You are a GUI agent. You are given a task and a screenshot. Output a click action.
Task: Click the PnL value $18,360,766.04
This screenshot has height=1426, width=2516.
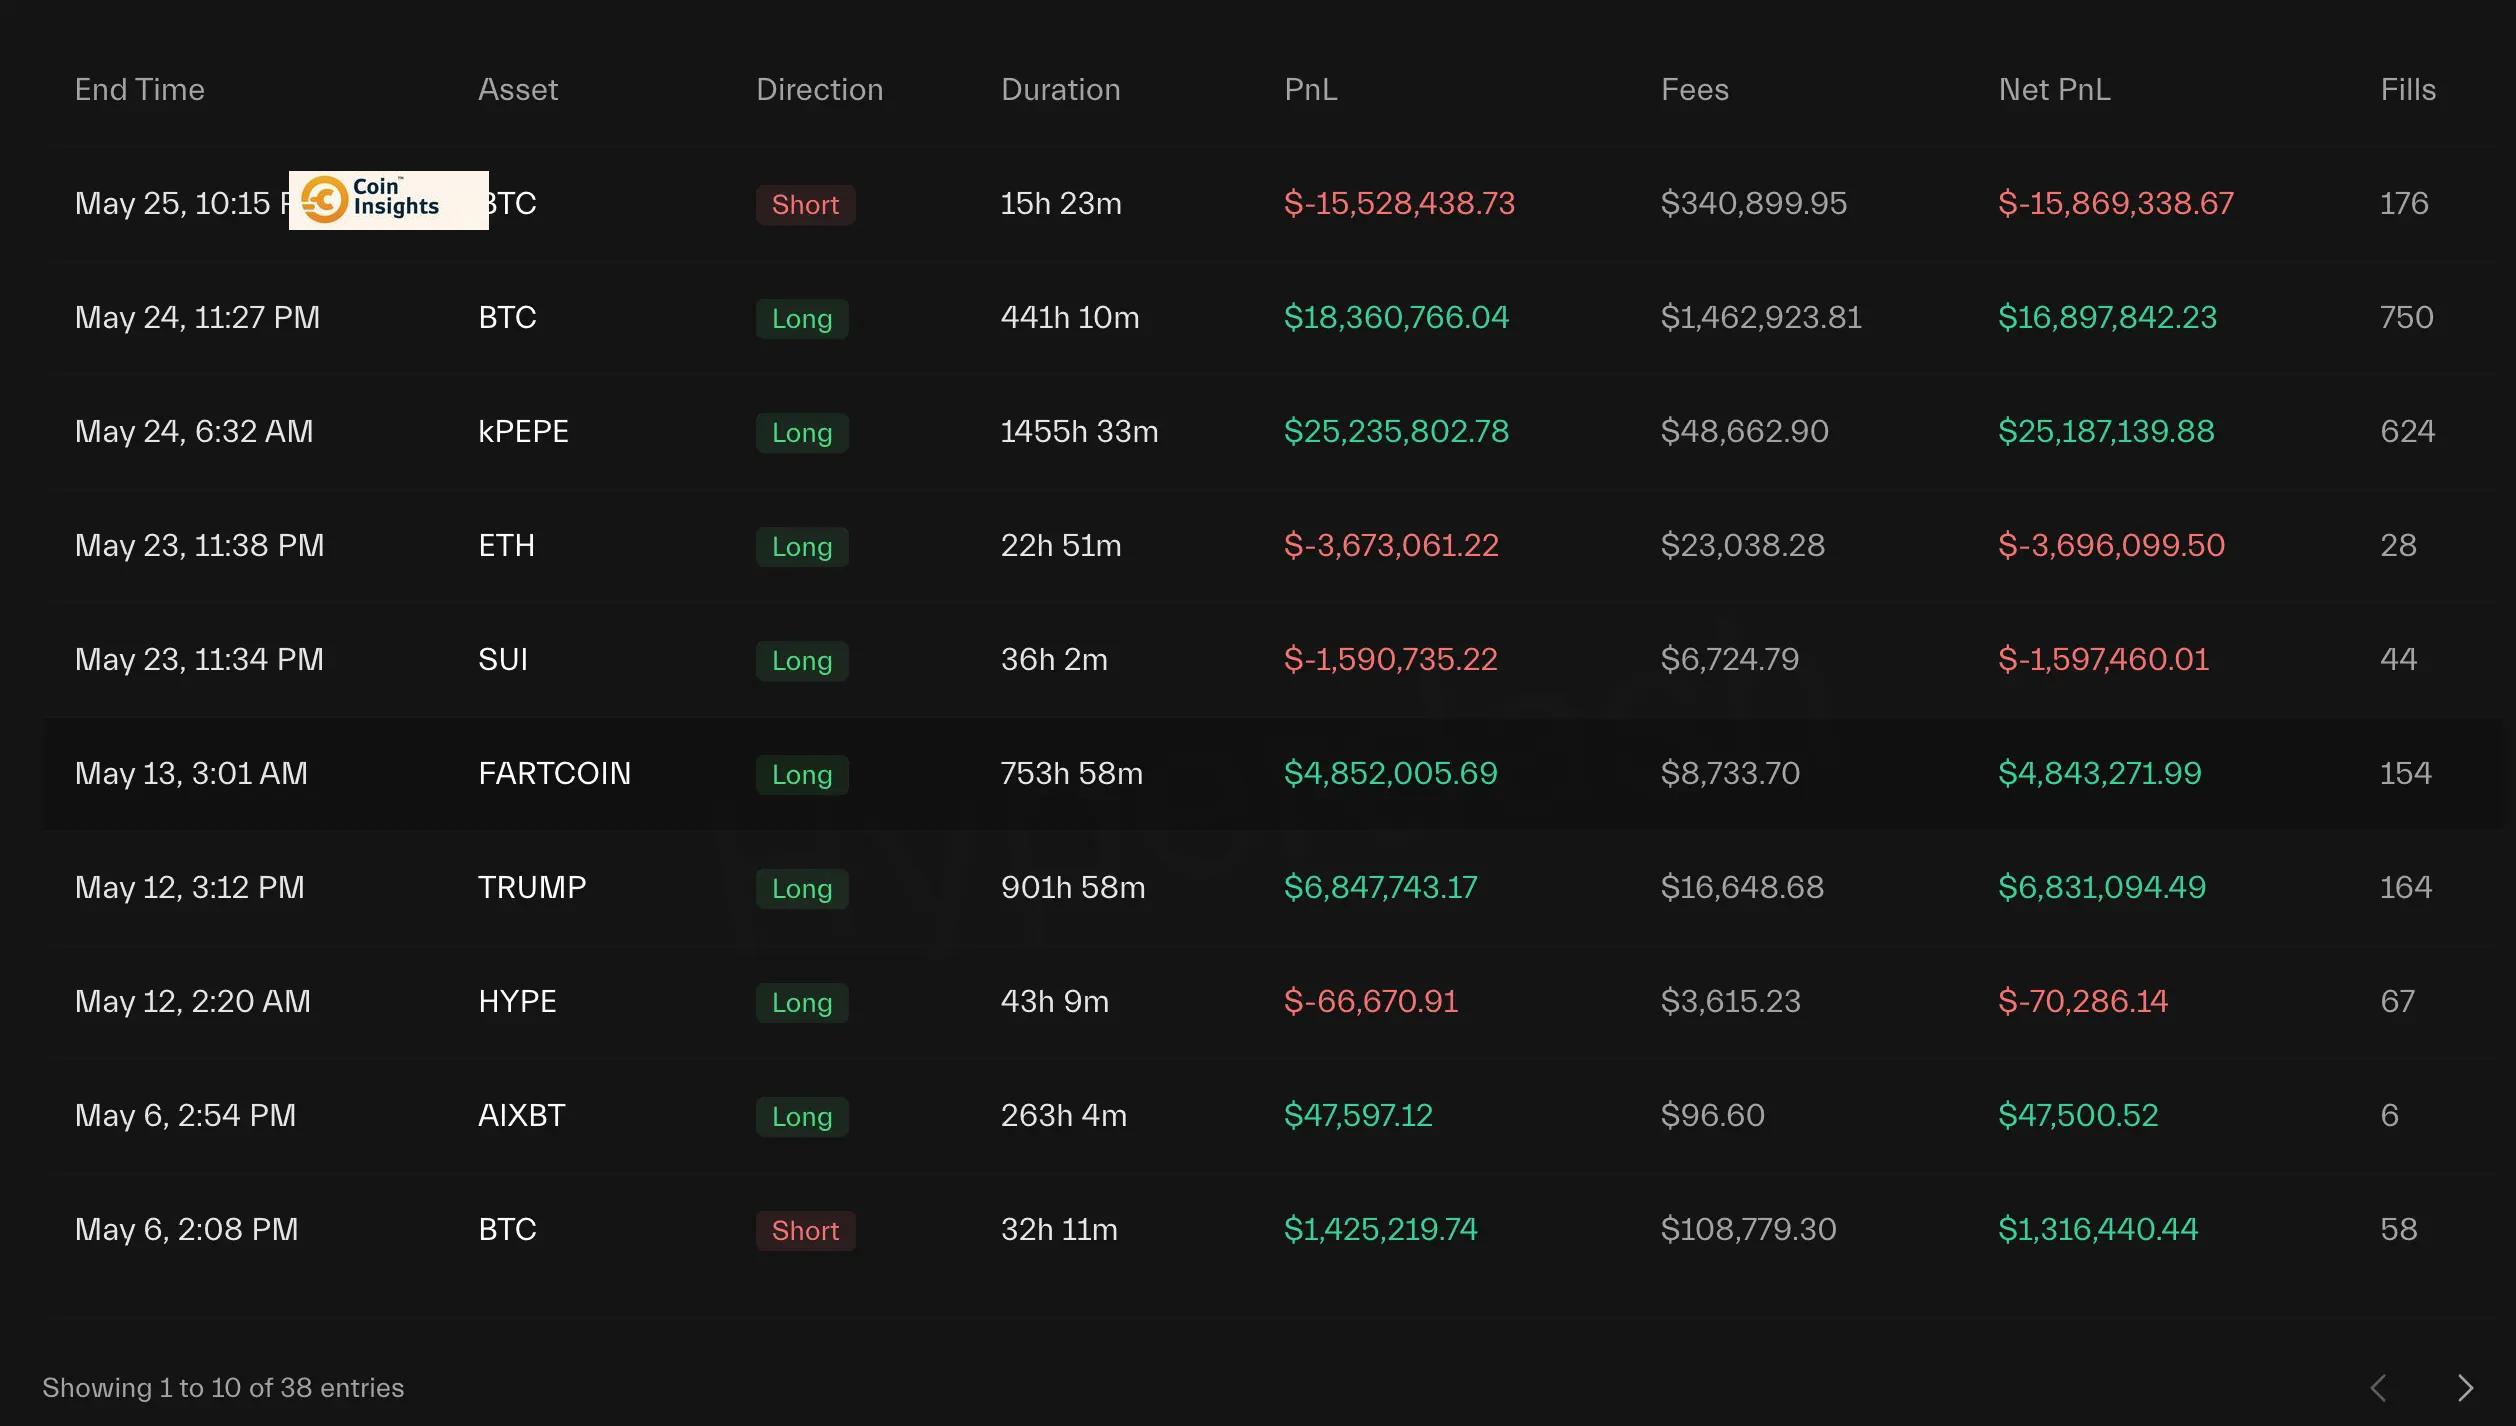click(1396, 317)
